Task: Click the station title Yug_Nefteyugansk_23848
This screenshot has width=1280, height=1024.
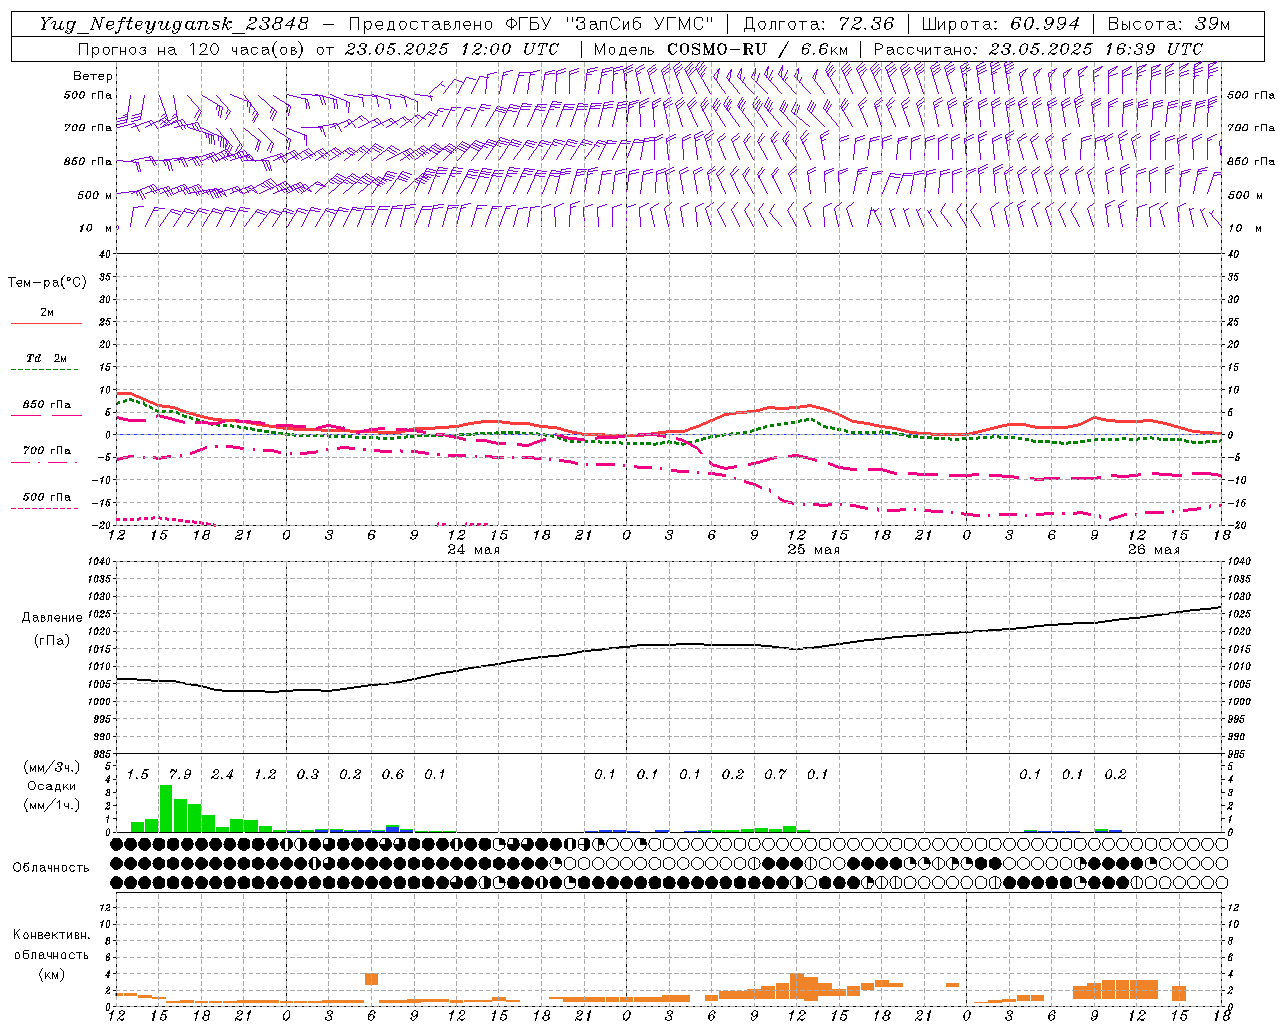Action: point(174,24)
